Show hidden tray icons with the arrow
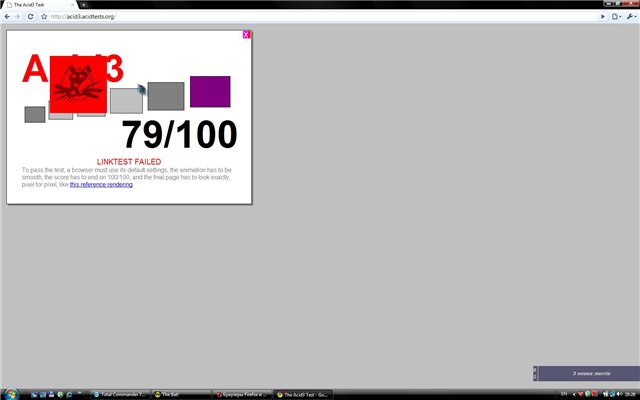640x400 pixels. tap(574, 394)
